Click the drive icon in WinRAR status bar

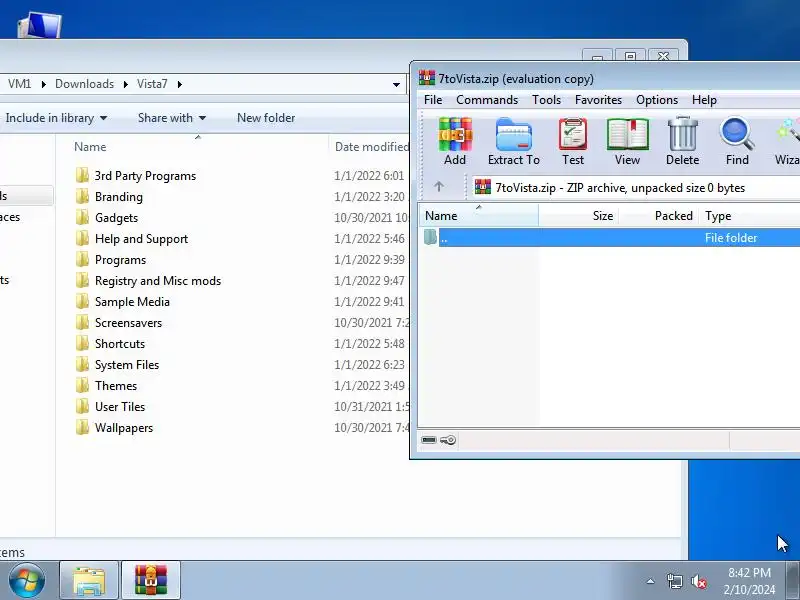pos(429,440)
